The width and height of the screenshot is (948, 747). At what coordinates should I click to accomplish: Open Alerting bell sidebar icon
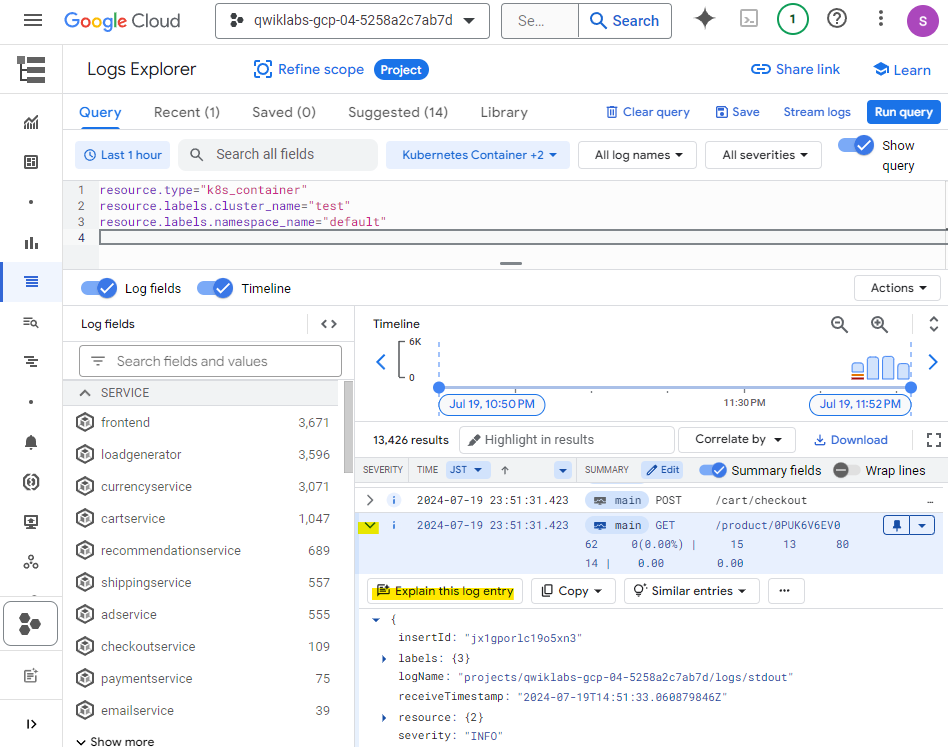point(31,442)
